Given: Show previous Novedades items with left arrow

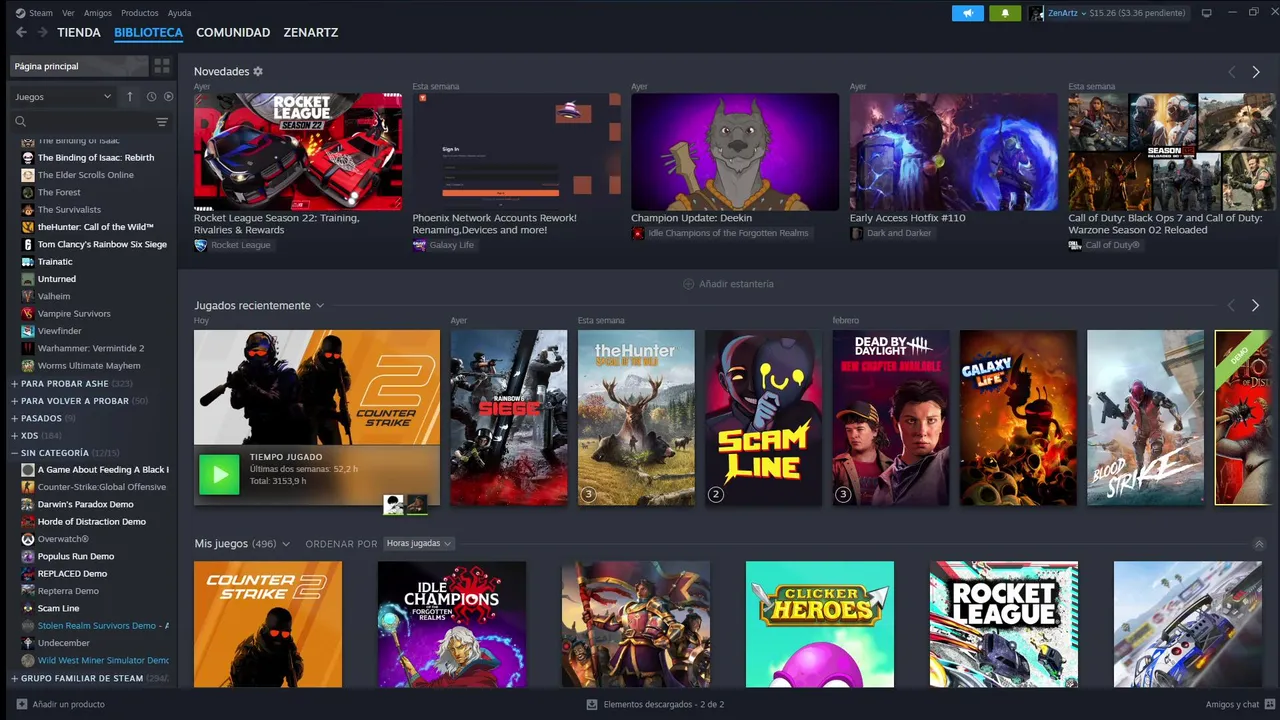Looking at the screenshot, I should pos(1231,72).
